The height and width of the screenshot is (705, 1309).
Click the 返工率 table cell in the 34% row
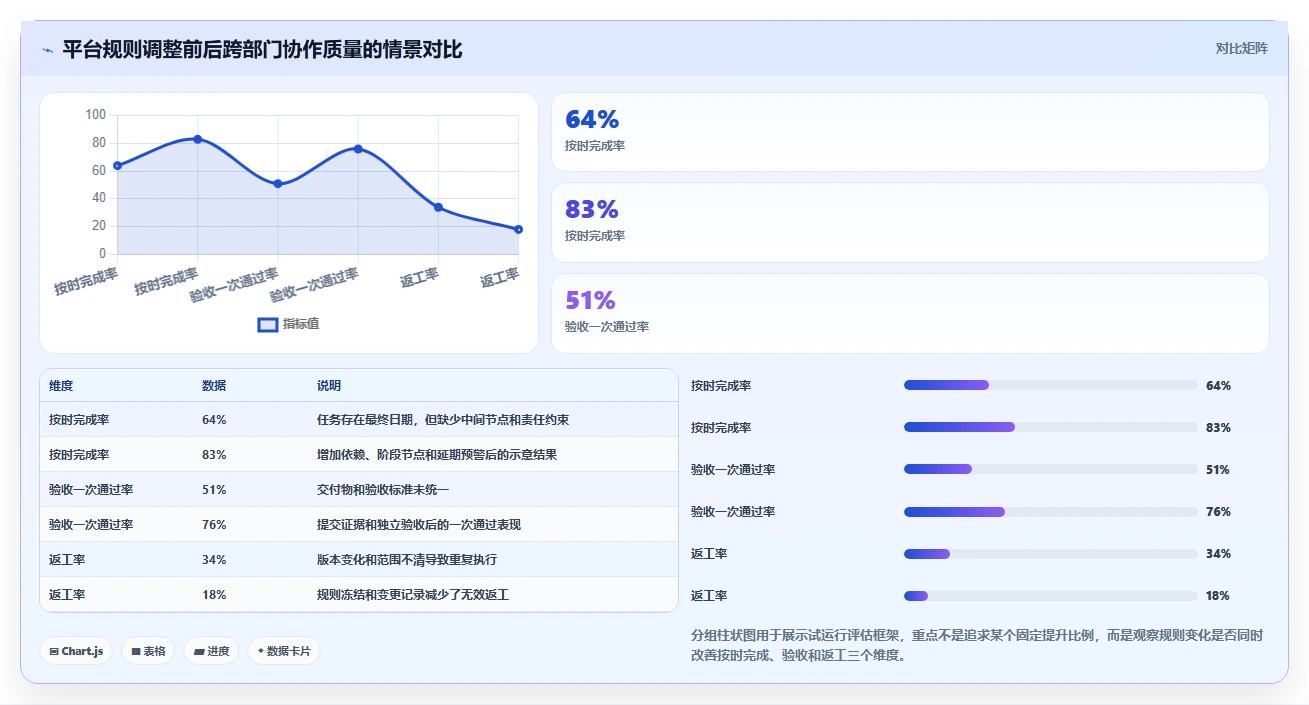(67, 560)
